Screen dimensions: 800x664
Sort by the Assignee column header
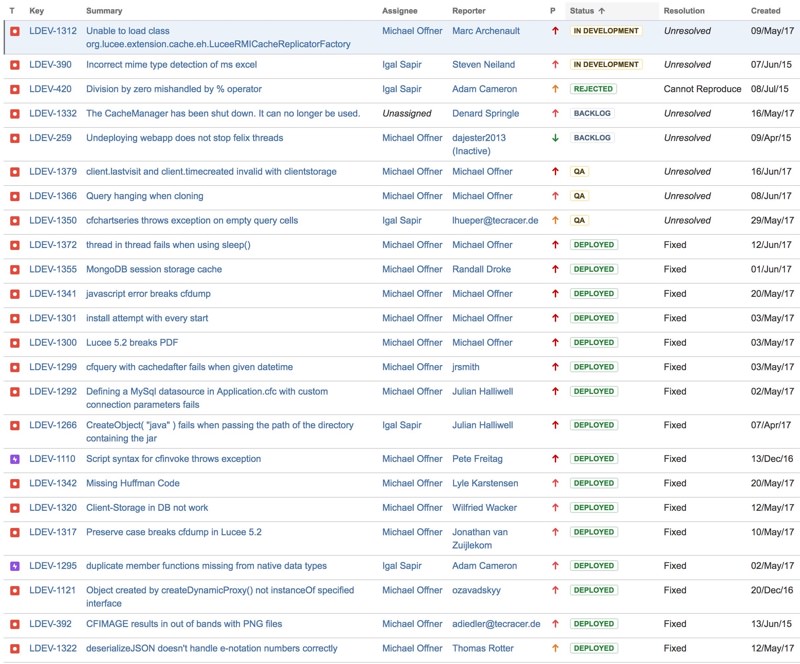[399, 11]
